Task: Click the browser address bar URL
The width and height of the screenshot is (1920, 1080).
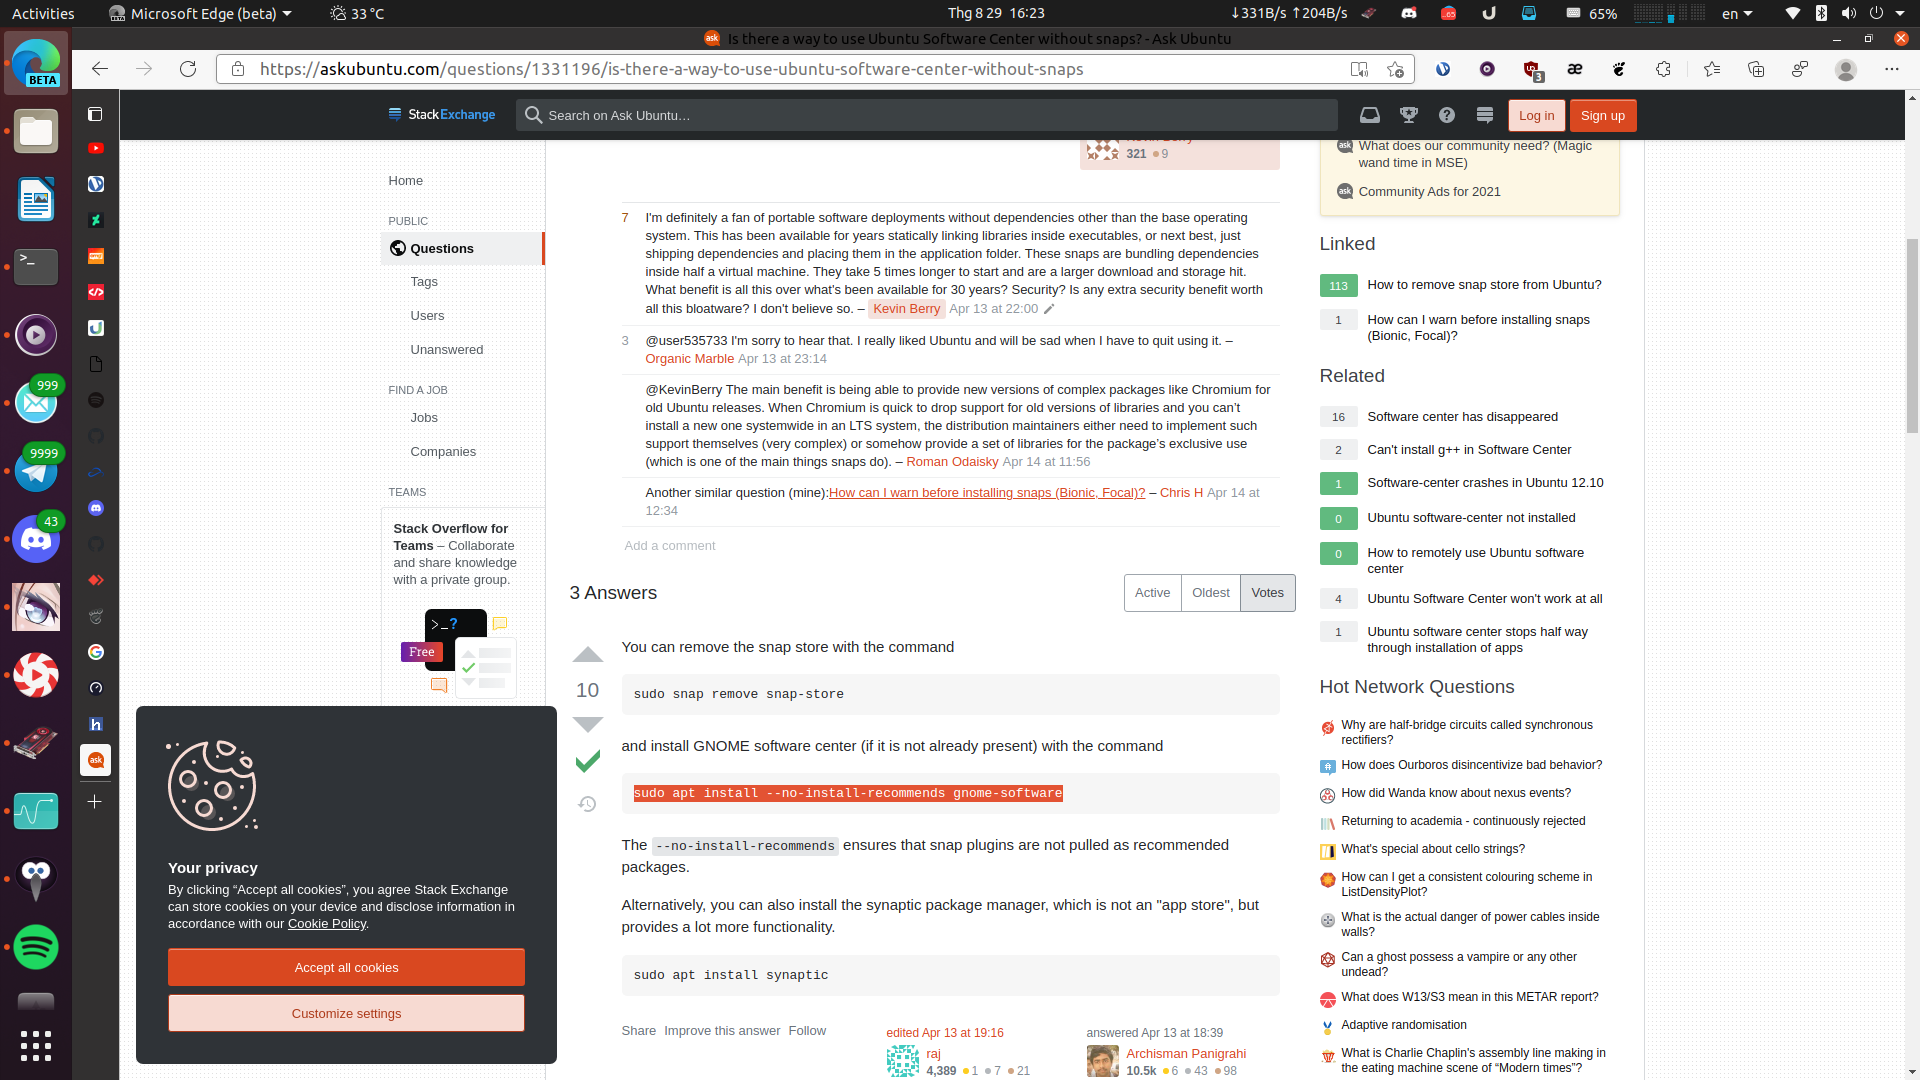Action: 672,69
